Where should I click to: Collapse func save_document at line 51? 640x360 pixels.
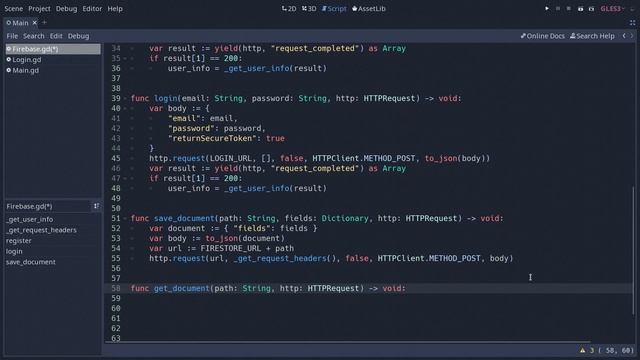point(125,218)
